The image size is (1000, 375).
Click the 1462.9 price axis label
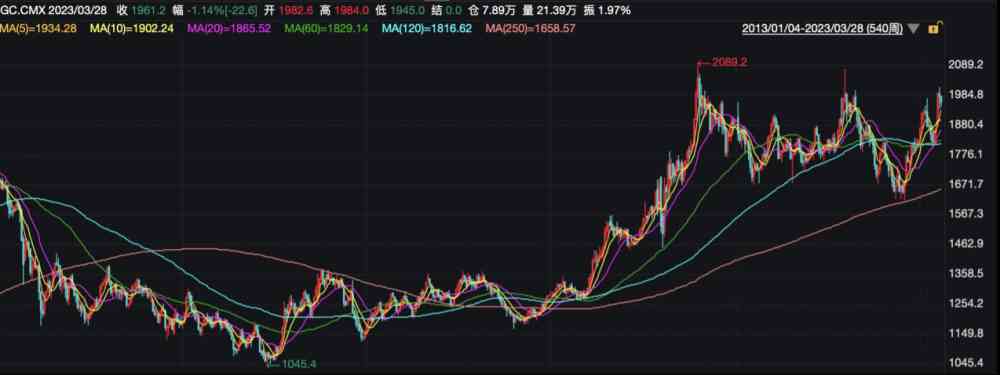pyautogui.click(x=967, y=244)
